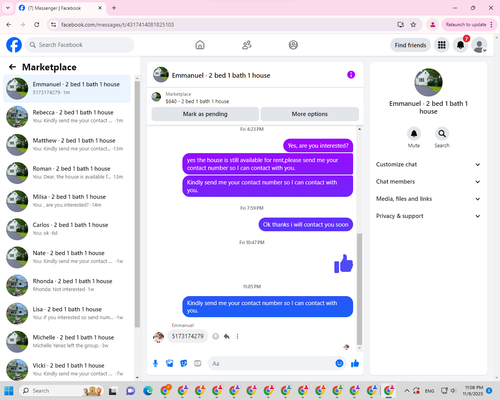
Task: Open Matthew conversation
Action: coord(67,144)
